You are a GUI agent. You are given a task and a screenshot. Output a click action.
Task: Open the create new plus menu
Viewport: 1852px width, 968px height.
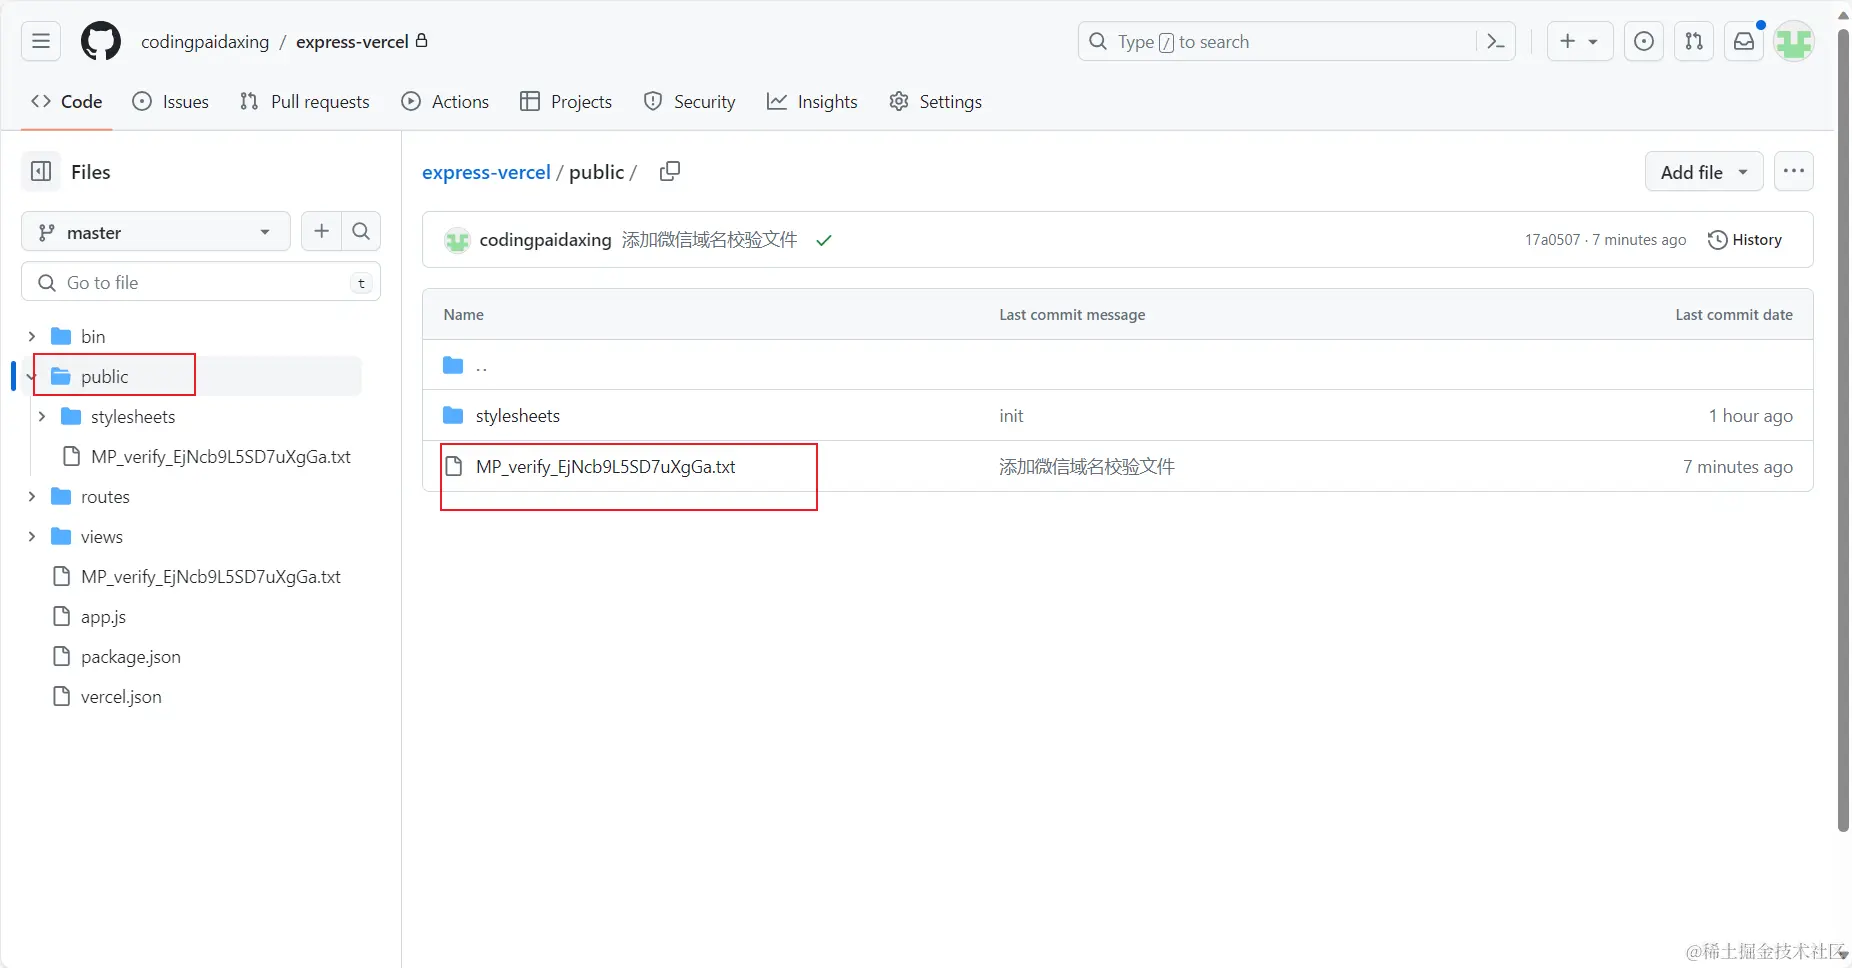coord(1580,41)
